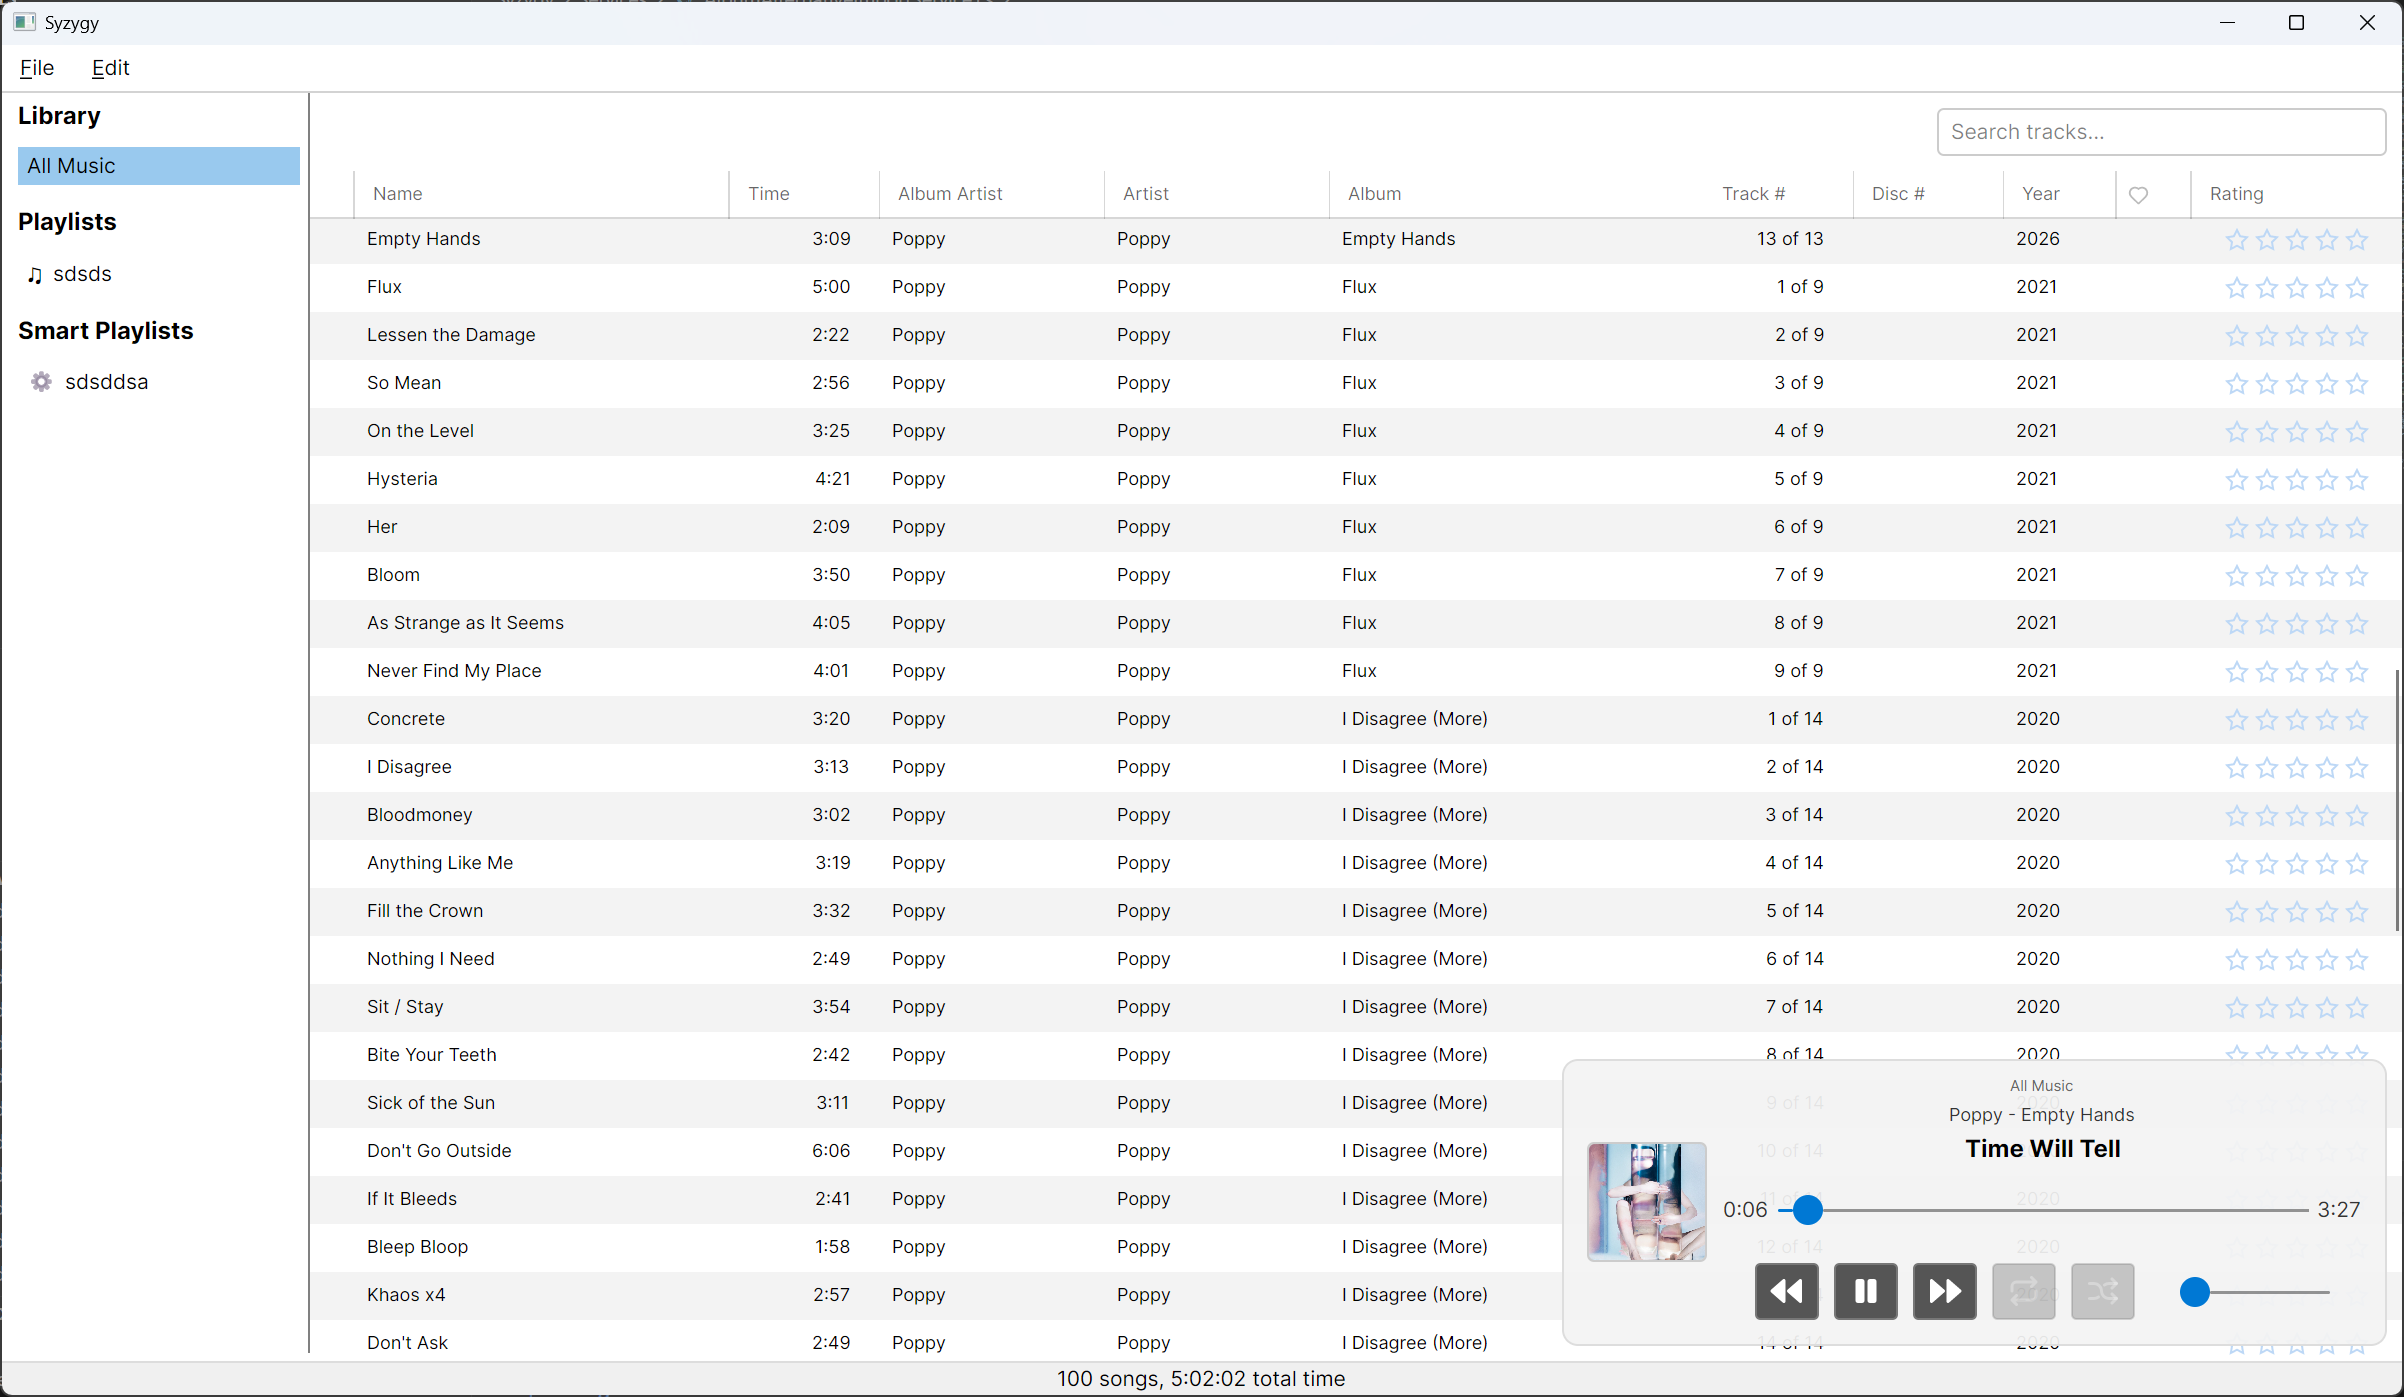
Task: Rate As Strange as It Seems two stars
Action: (x=2267, y=624)
